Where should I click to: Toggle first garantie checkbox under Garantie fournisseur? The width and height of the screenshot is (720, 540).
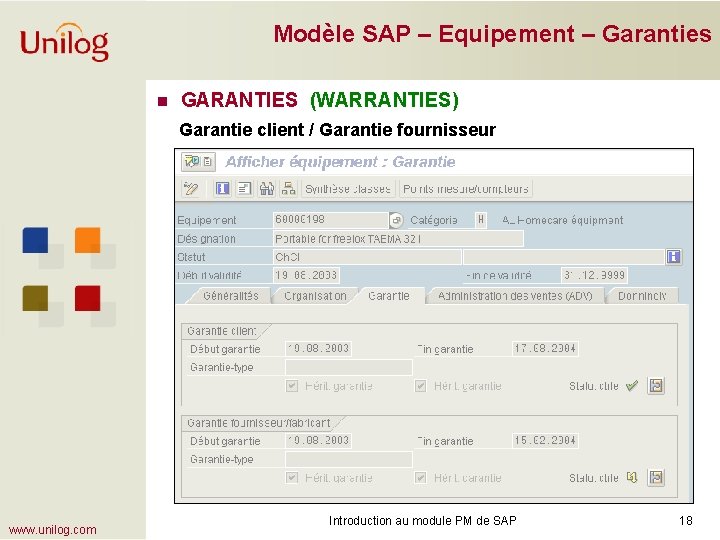tap(292, 478)
